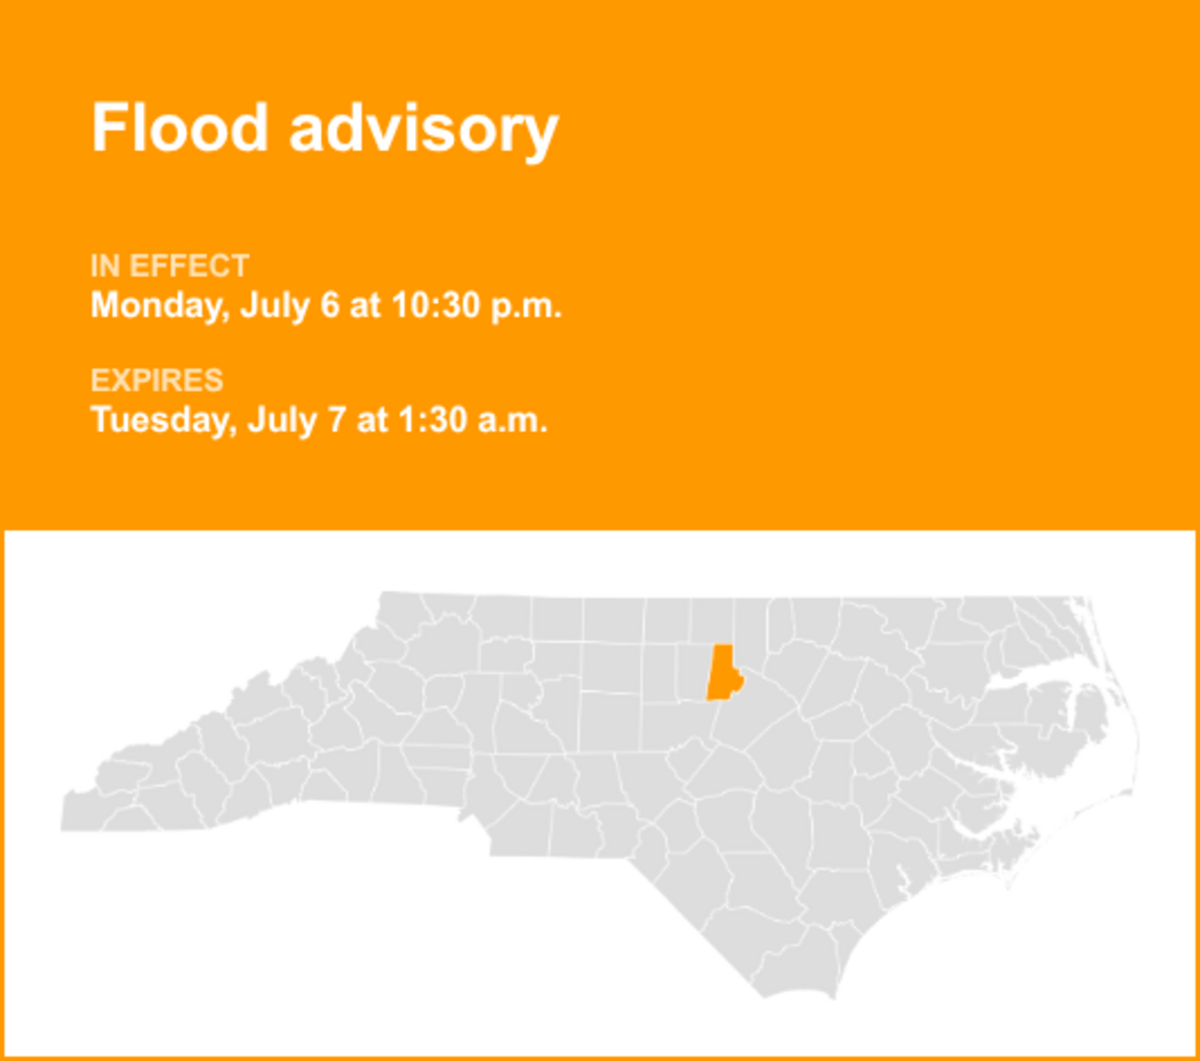Click the white map panel background
1200x1061 pixels.
300,950
